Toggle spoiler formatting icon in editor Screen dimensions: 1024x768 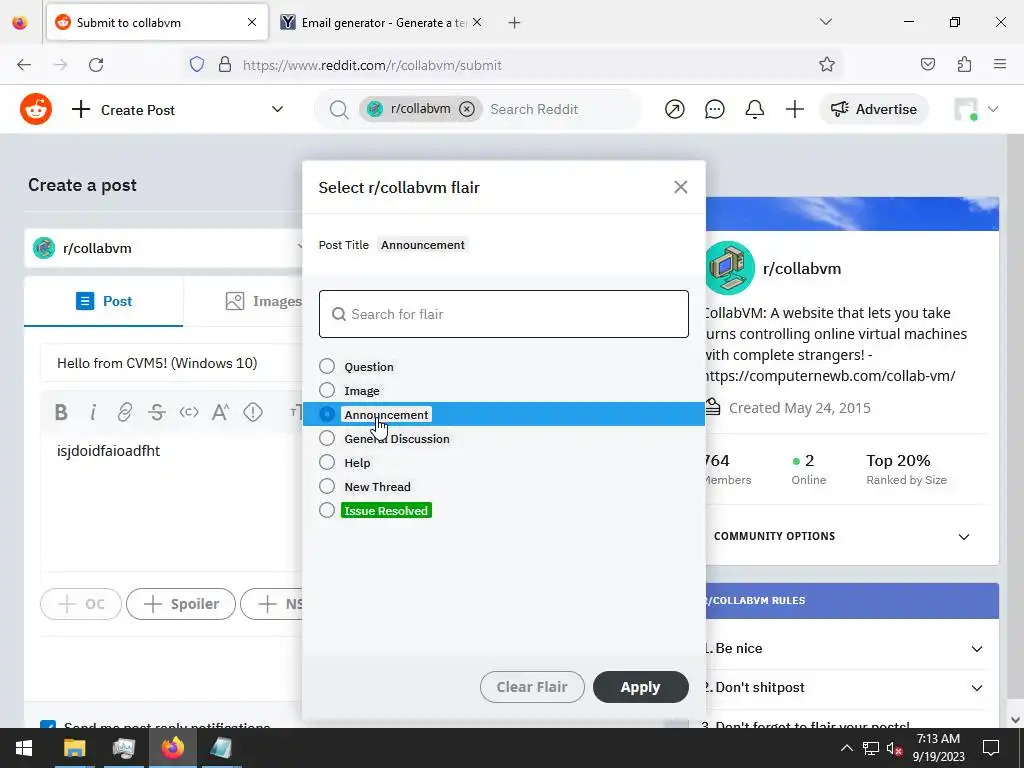[253, 412]
